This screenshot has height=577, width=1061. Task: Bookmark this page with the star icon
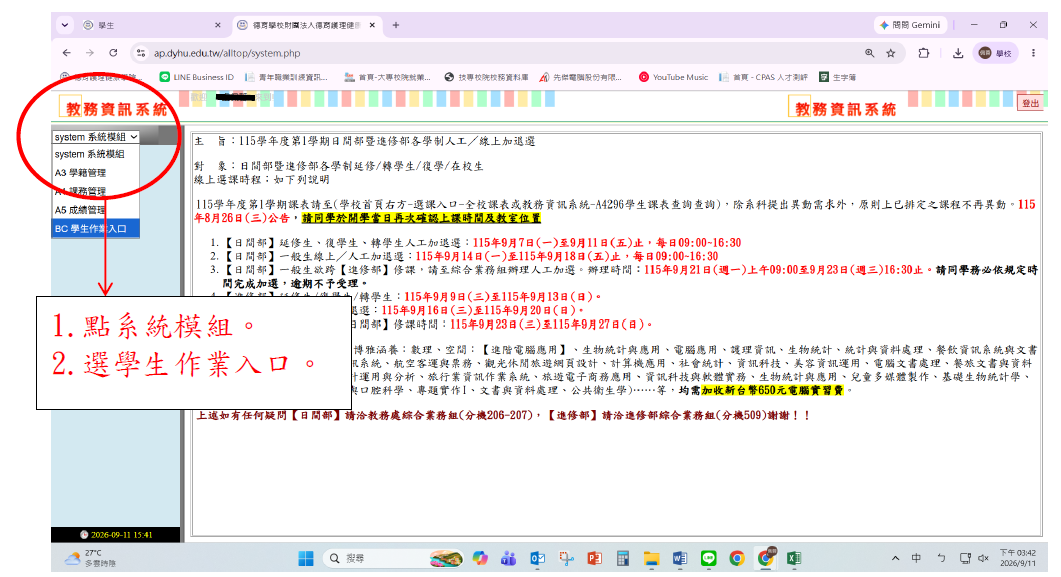[890, 53]
